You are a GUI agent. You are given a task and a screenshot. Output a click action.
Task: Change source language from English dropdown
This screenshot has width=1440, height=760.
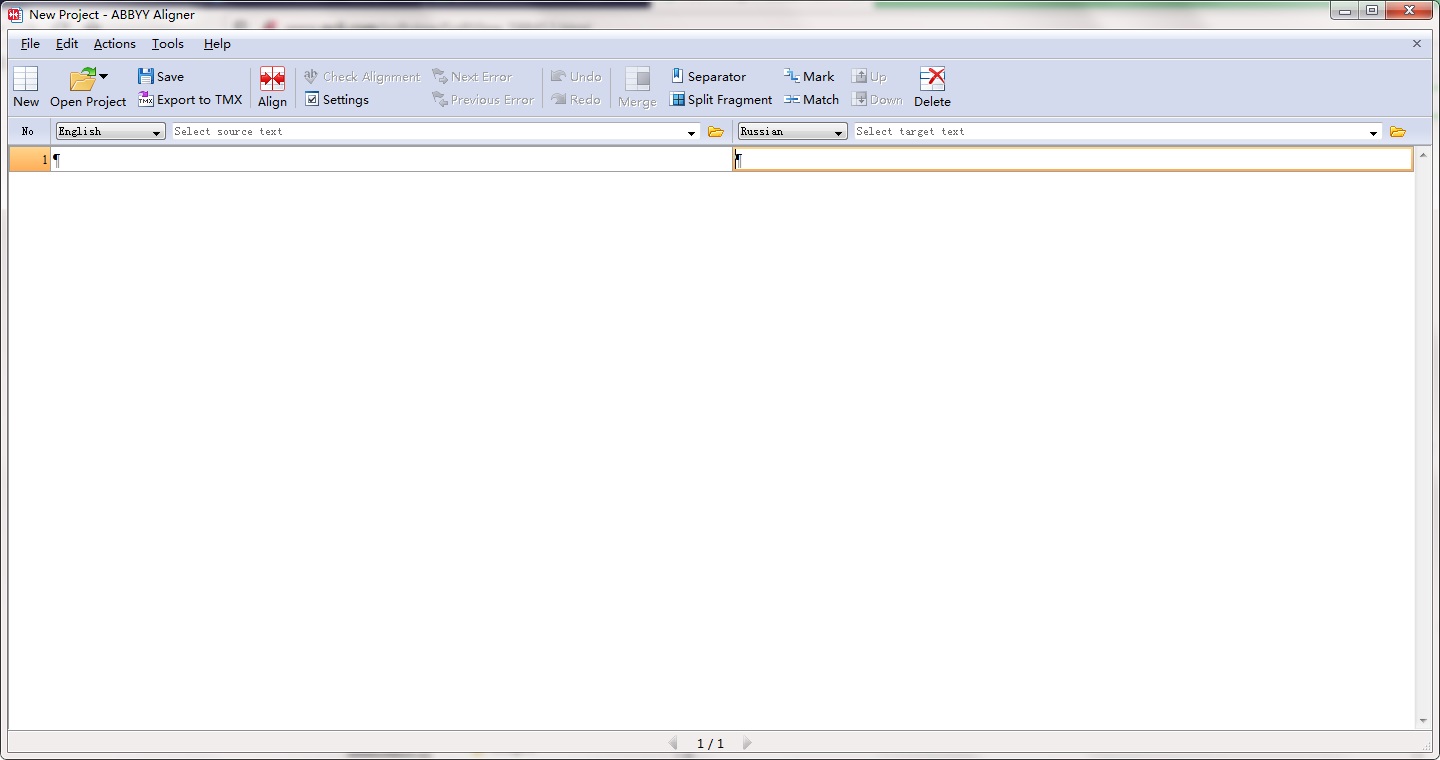tap(110, 131)
